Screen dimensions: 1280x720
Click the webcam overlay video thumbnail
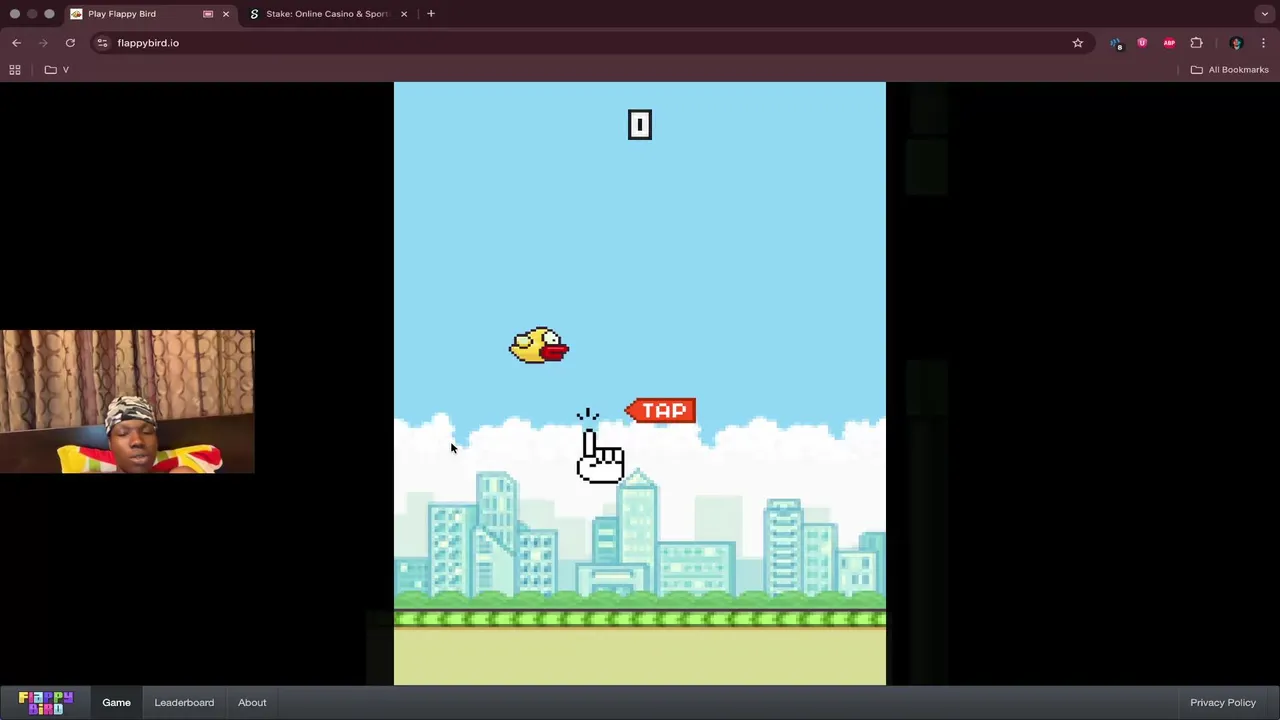click(x=128, y=401)
